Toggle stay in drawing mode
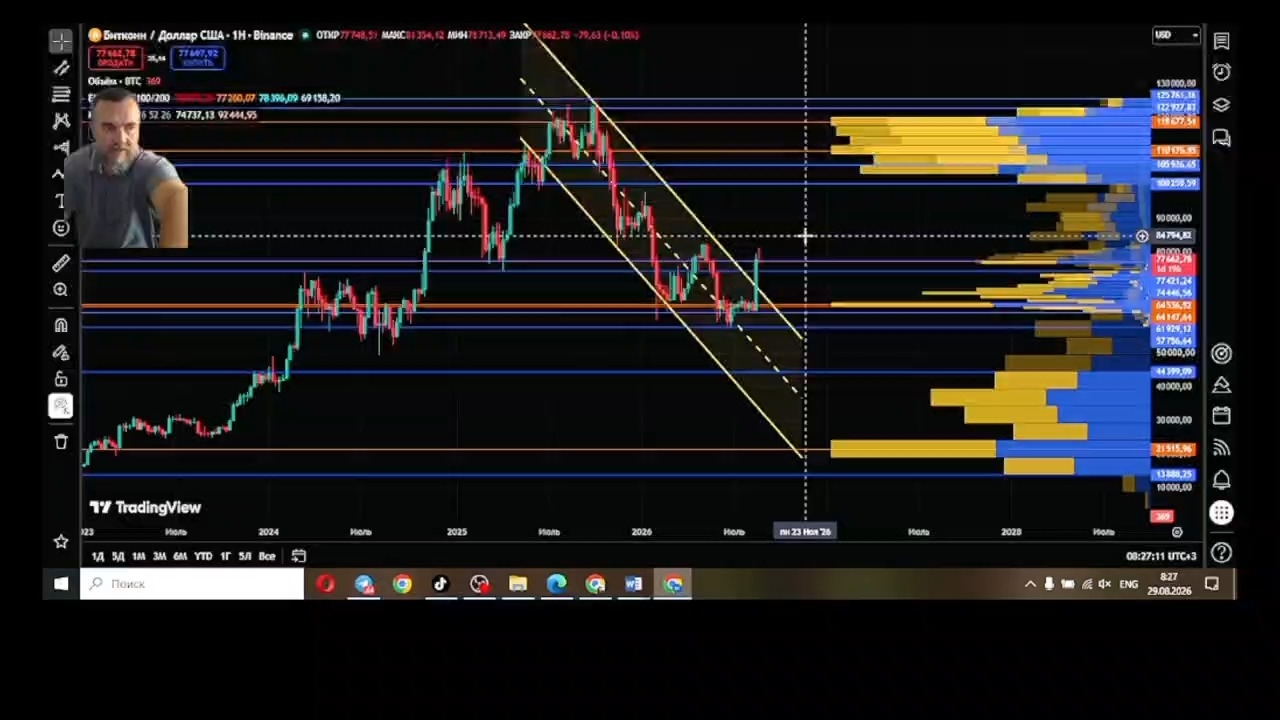This screenshot has height=720, width=1280. pos(61,352)
